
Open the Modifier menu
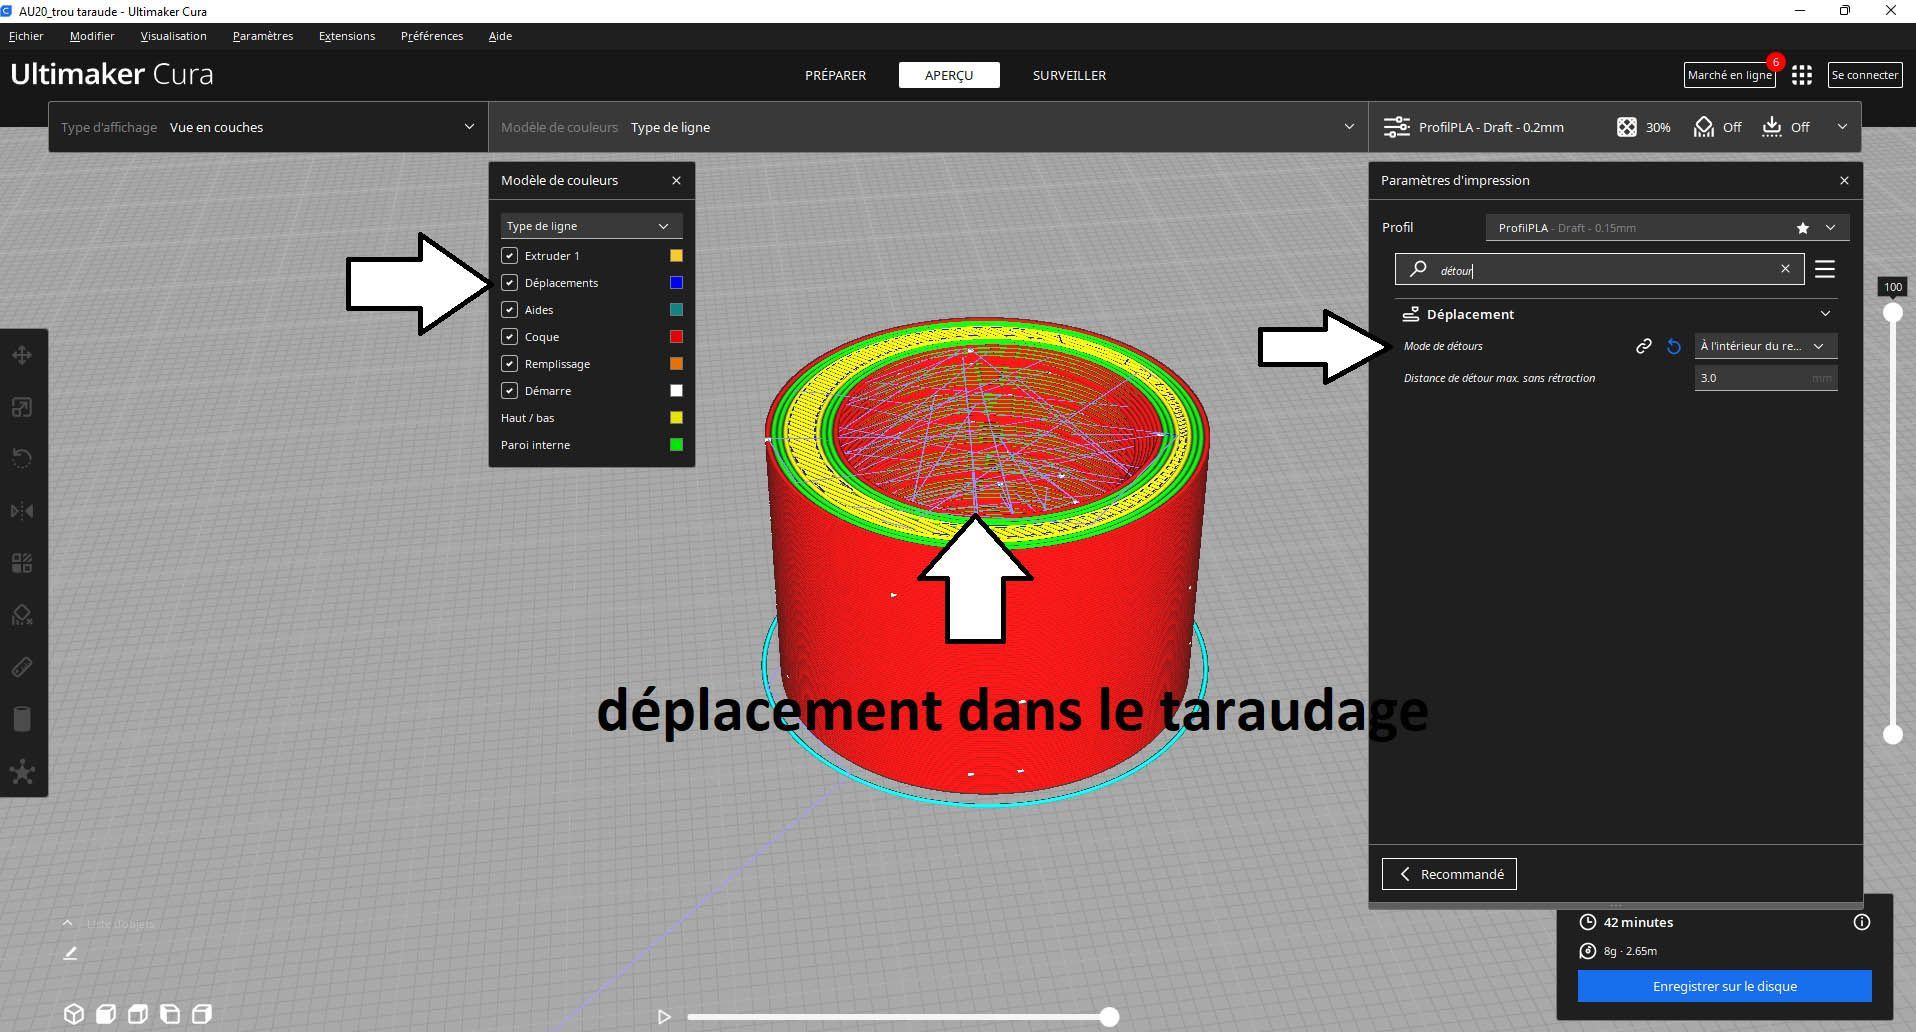(92, 36)
